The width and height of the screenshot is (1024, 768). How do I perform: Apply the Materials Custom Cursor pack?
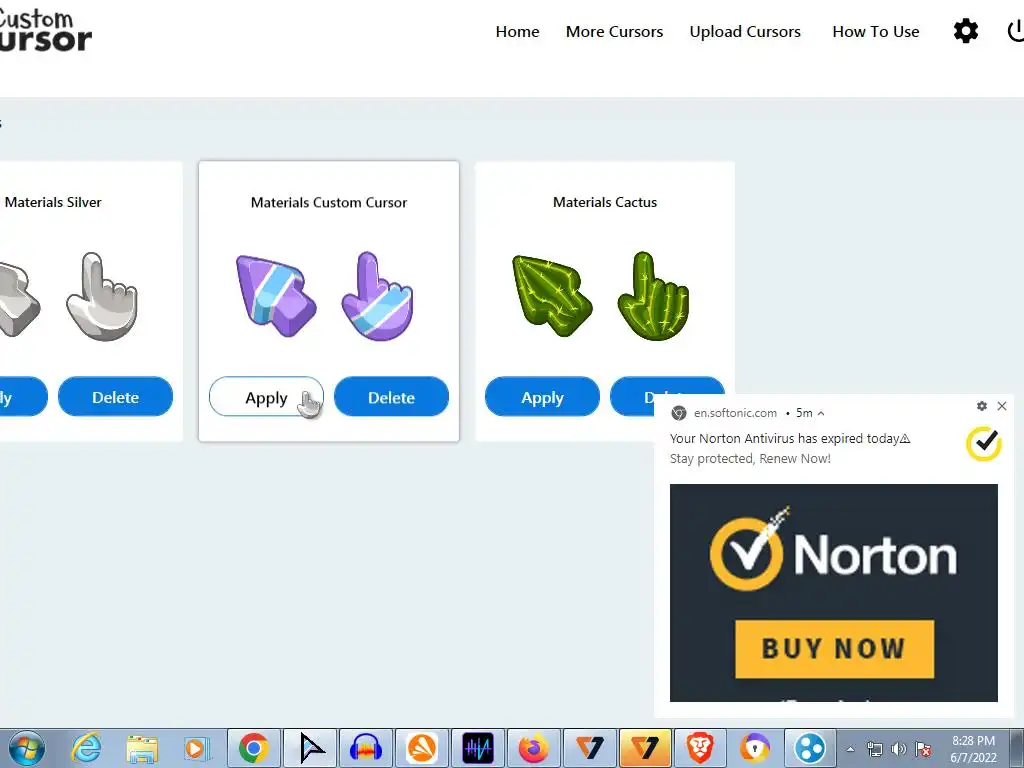coord(266,396)
